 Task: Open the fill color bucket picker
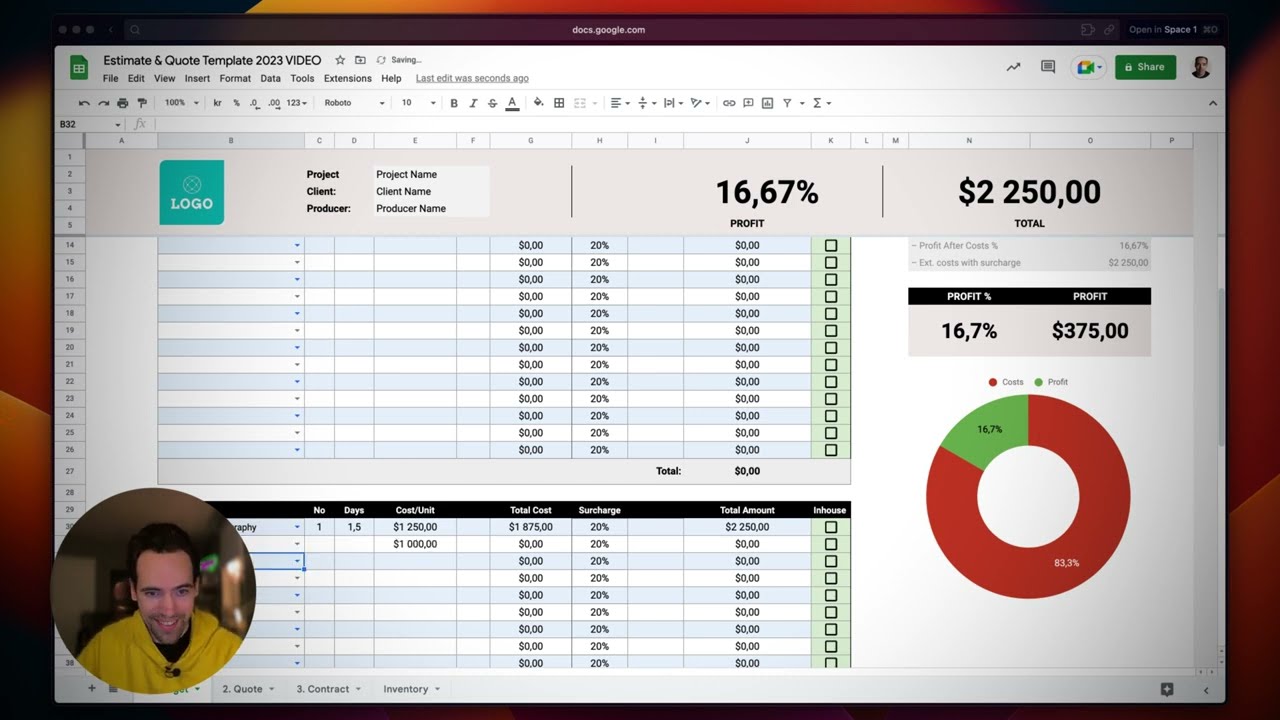click(x=538, y=103)
